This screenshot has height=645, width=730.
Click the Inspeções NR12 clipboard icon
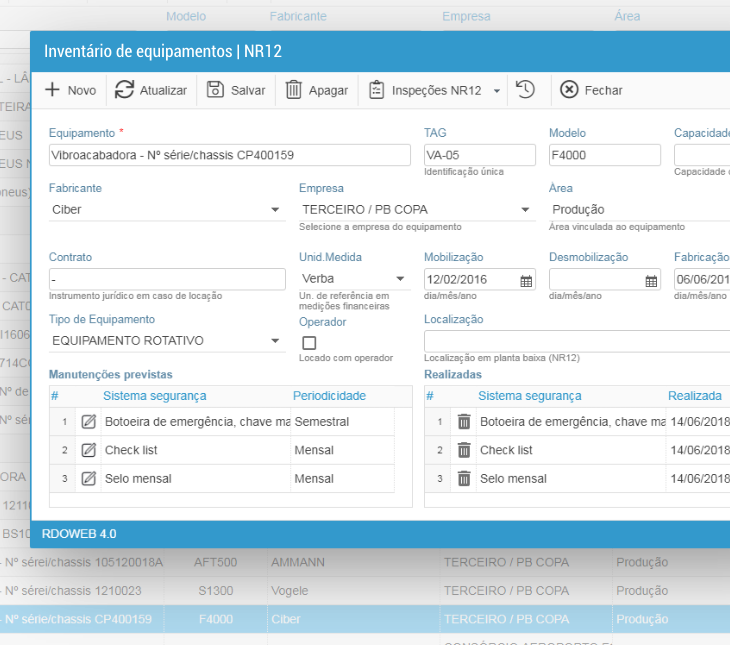(376, 90)
